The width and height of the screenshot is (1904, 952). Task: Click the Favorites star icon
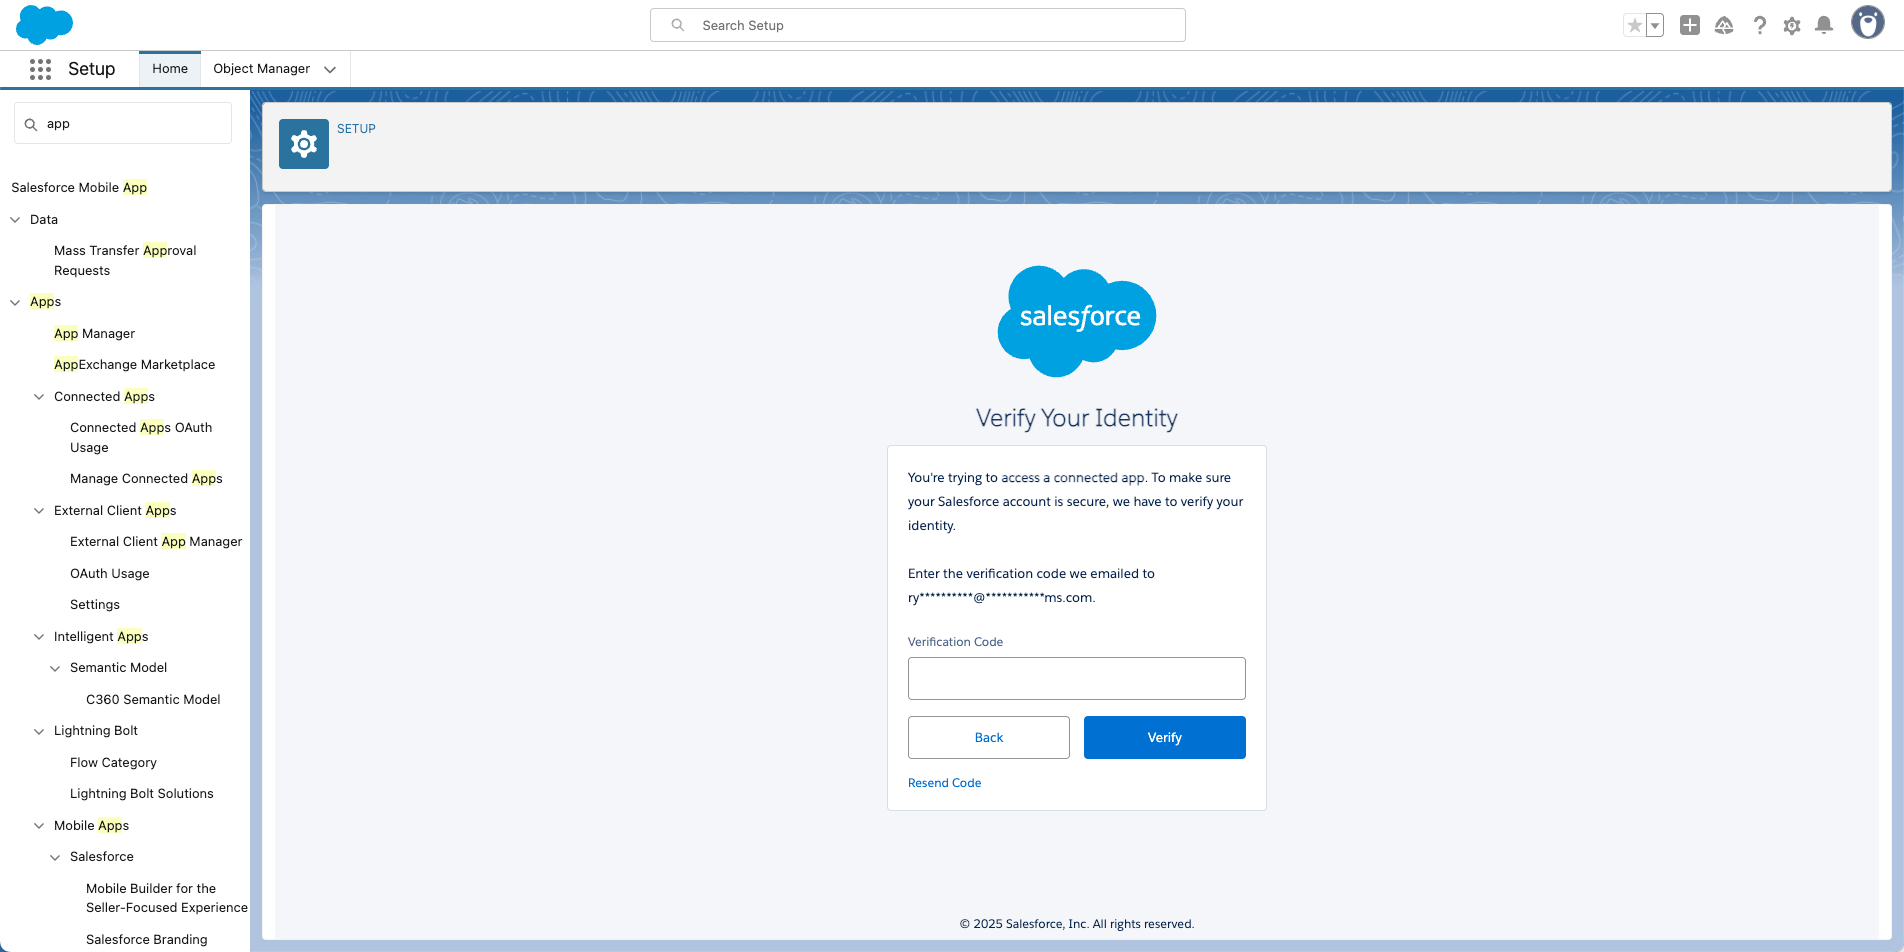1634,26
